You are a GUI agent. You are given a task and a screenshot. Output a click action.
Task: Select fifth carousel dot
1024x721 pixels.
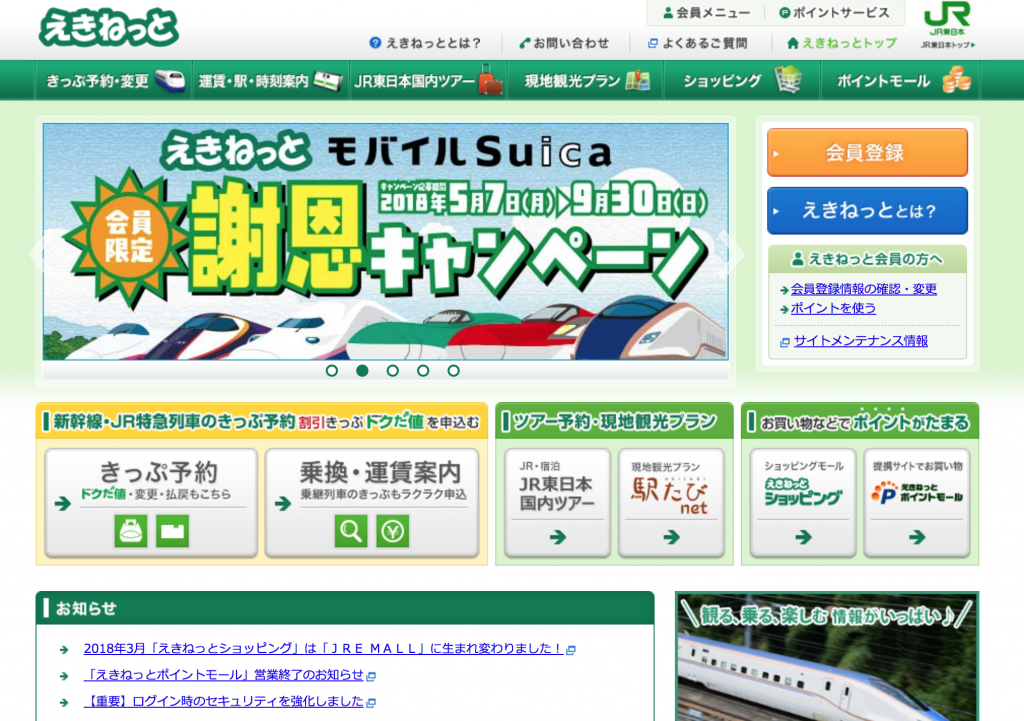[453, 370]
